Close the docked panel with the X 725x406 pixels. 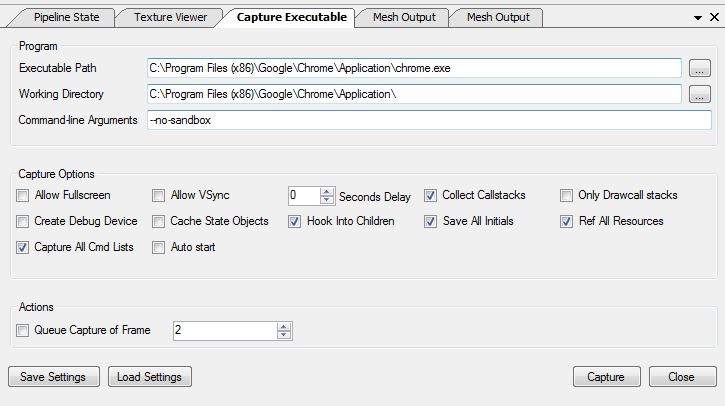(x=714, y=18)
